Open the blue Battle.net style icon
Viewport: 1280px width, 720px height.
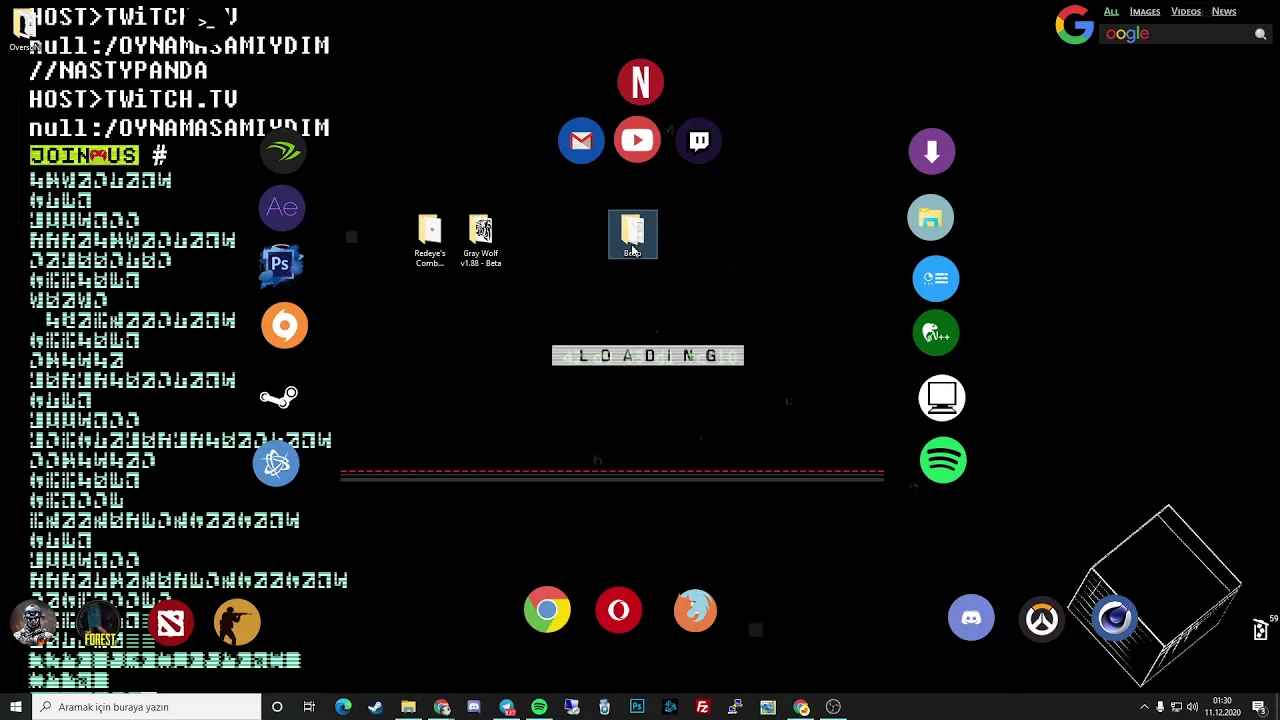276,464
